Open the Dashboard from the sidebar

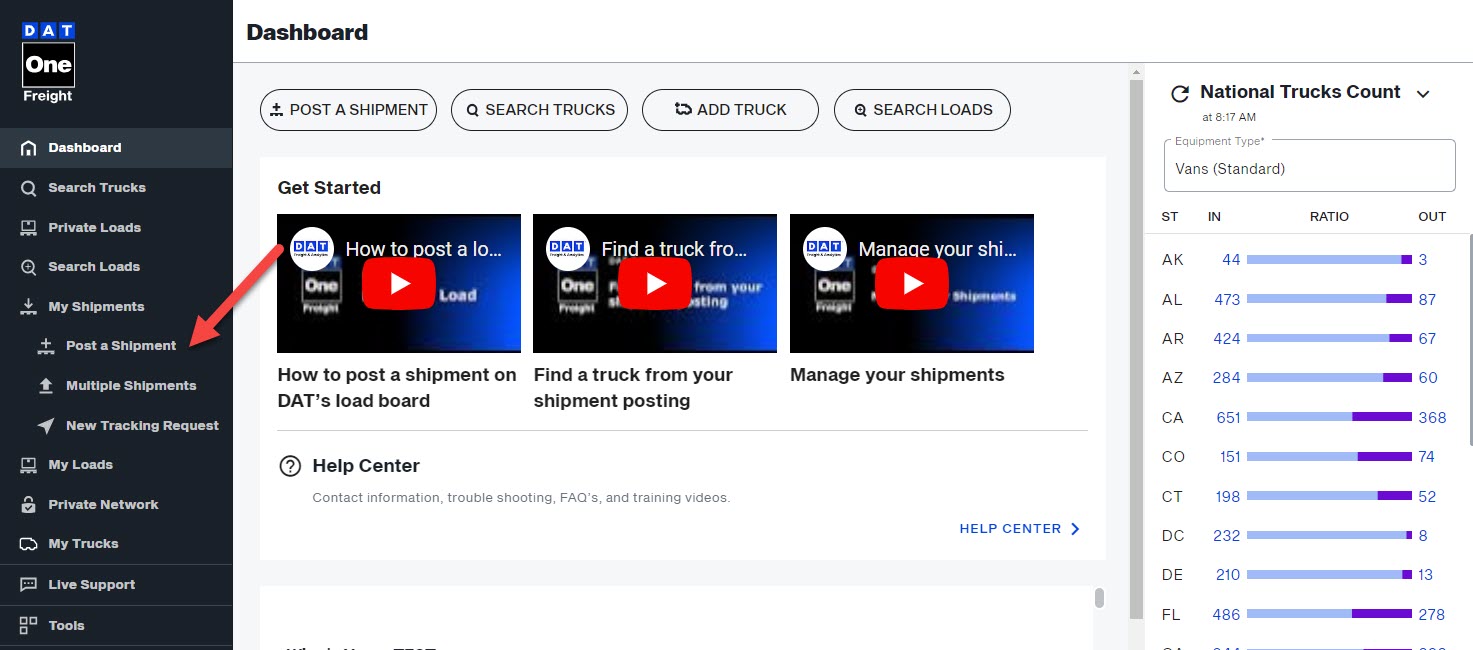point(85,147)
